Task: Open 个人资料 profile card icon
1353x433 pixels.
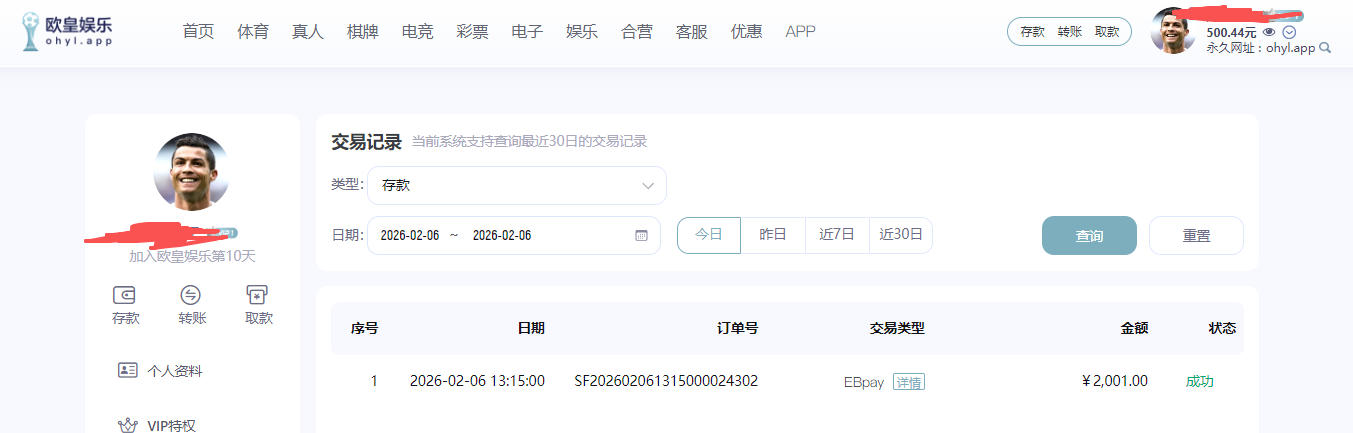Action: 127,370
